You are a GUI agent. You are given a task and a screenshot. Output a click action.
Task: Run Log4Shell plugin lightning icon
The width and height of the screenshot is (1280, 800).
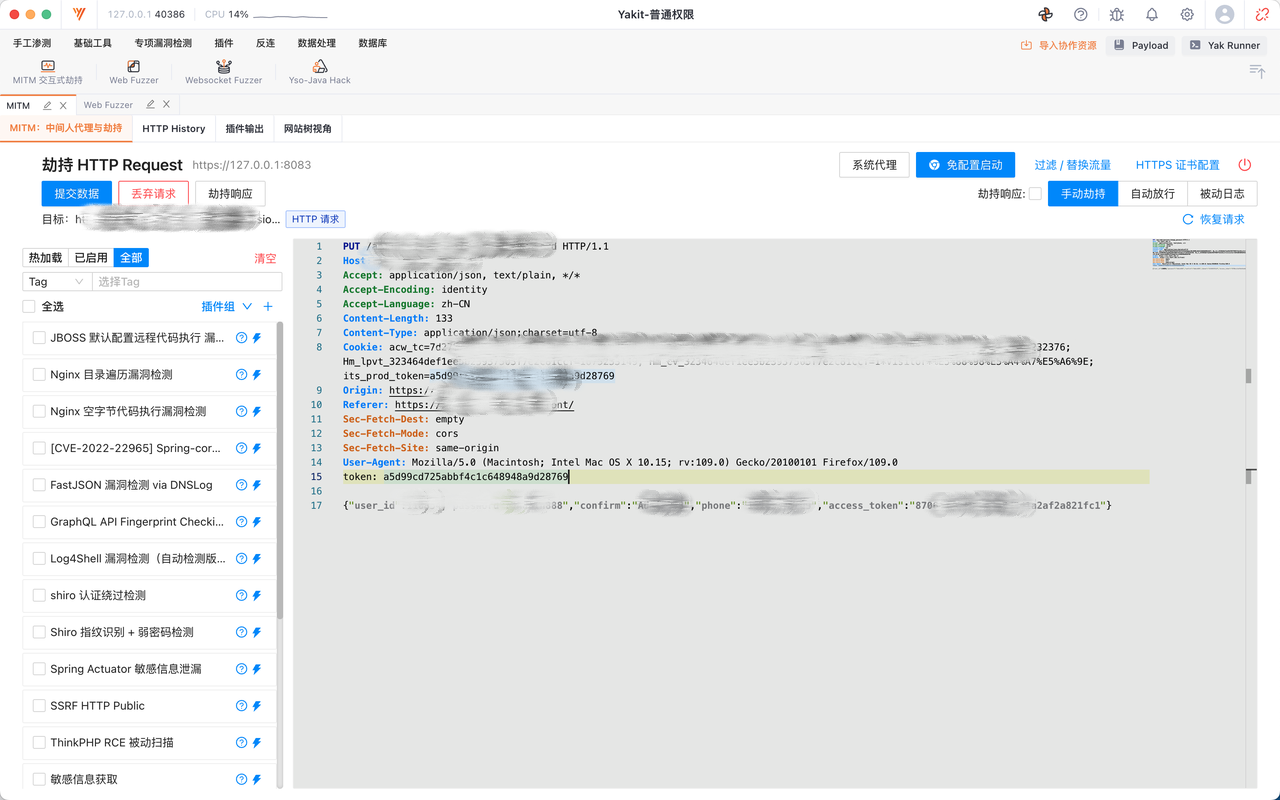pos(257,559)
